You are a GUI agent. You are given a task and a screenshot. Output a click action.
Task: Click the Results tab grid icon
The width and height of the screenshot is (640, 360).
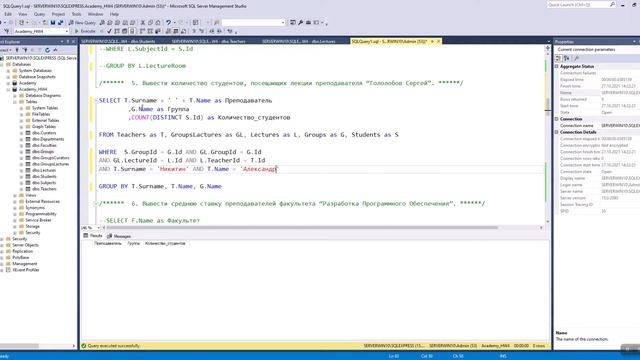pyautogui.click(x=86, y=236)
